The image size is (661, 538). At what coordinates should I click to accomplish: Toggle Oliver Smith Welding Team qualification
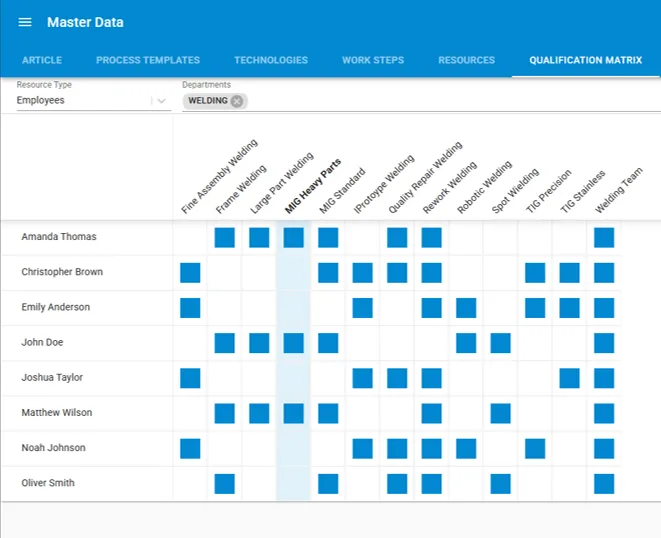coord(604,484)
